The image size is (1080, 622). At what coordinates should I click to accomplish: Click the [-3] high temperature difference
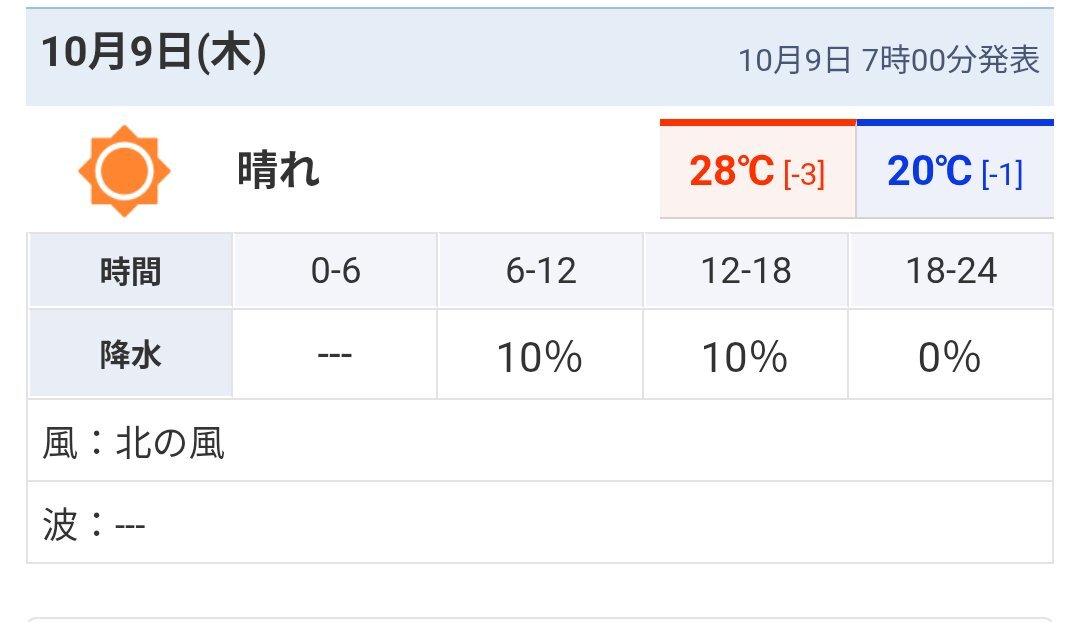coord(804,175)
